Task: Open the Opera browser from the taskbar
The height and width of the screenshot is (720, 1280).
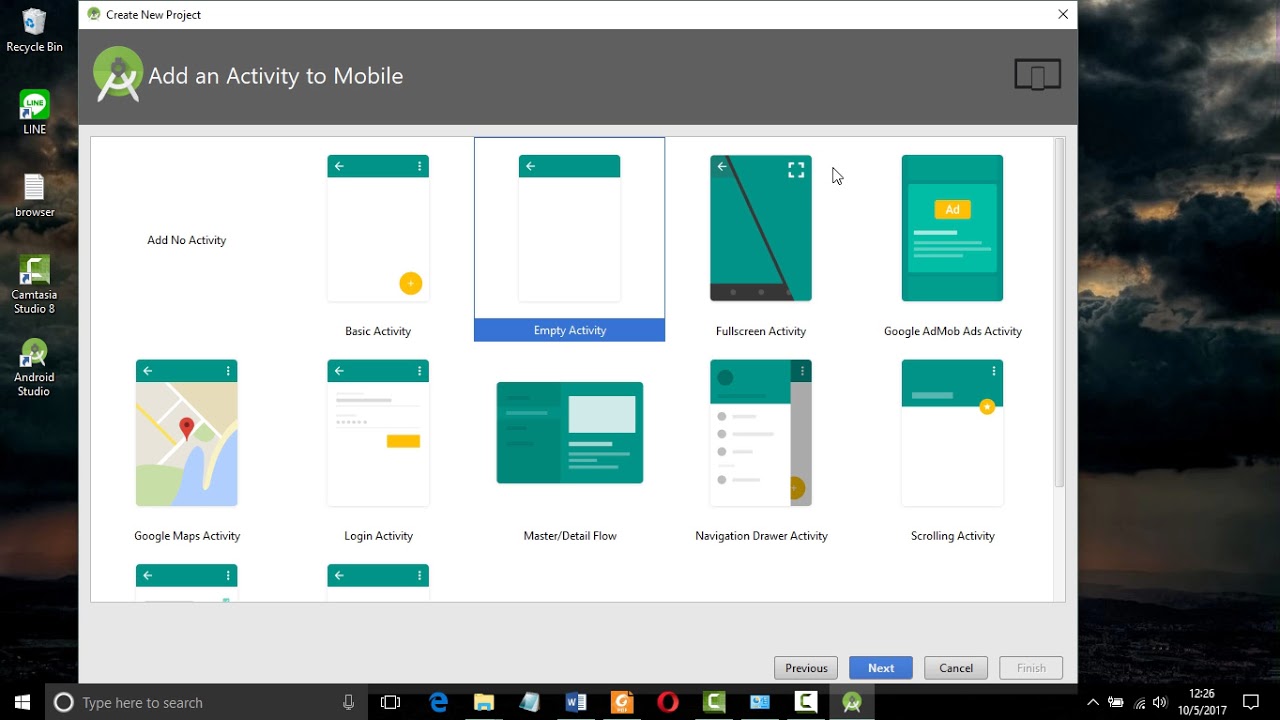Action: 668,702
